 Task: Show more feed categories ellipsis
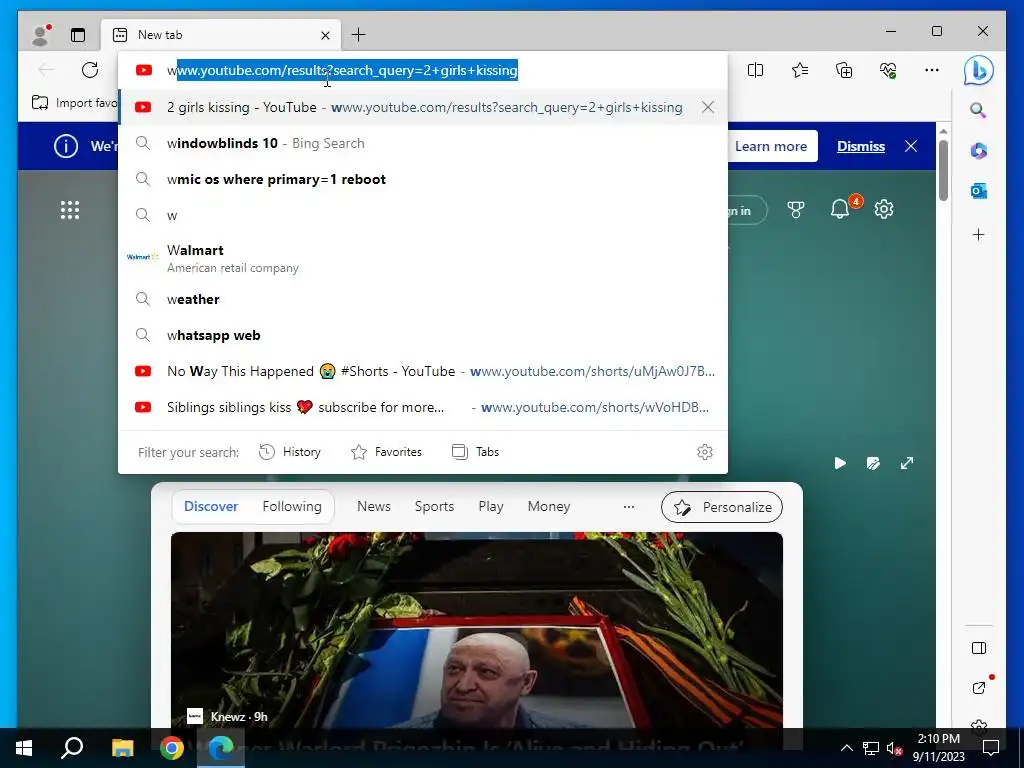point(629,507)
